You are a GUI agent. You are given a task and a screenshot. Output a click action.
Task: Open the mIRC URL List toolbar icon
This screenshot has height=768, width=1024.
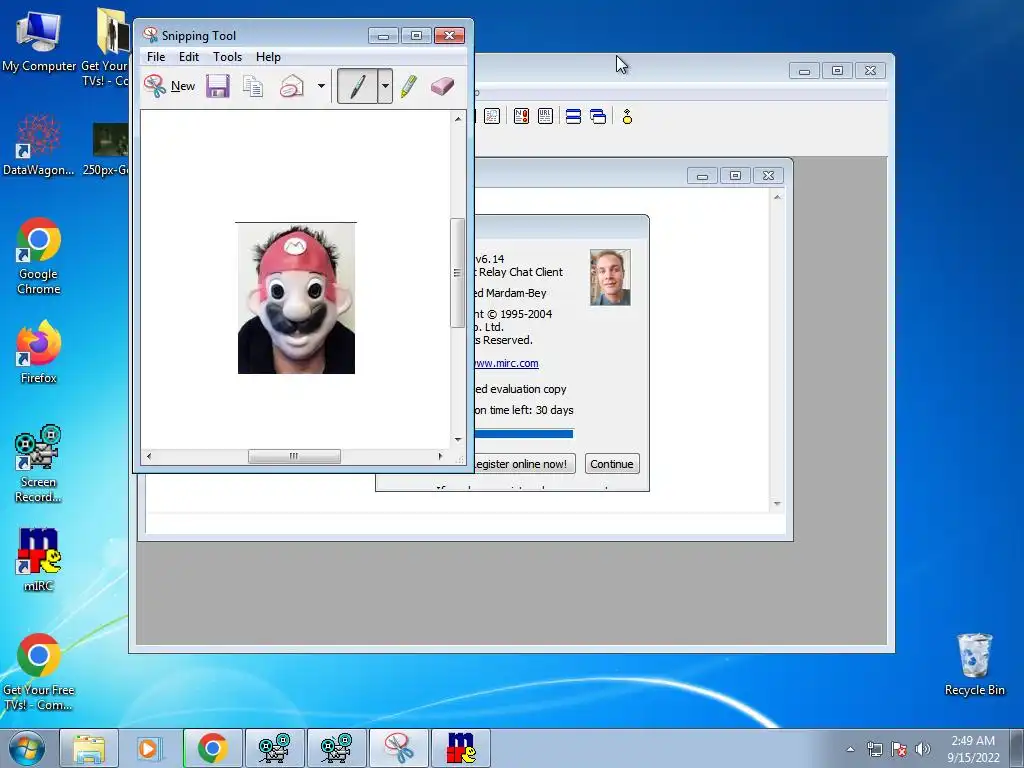click(x=545, y=116)
